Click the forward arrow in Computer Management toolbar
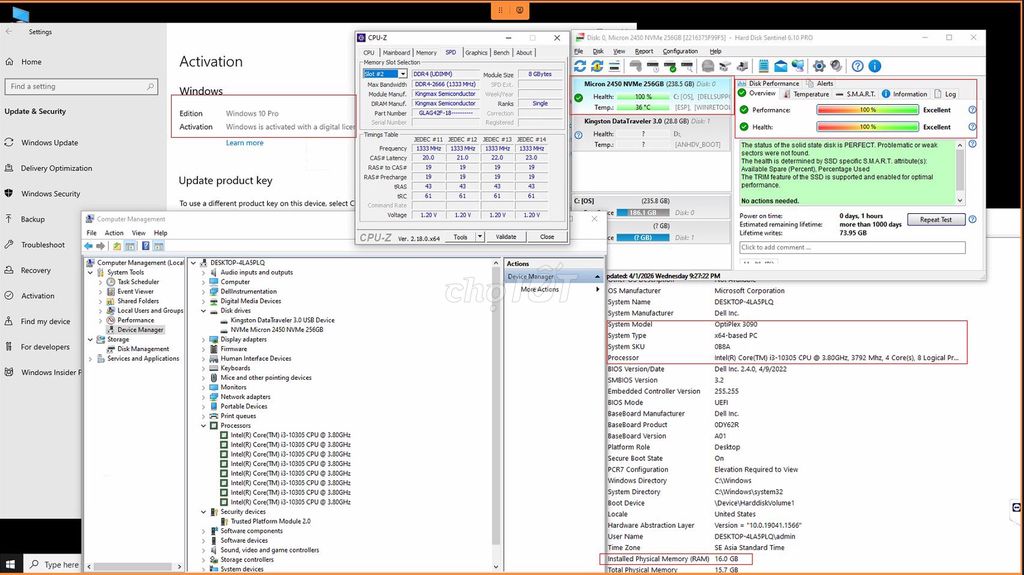This screenshot has height=575, width=1024. [101, 246]
